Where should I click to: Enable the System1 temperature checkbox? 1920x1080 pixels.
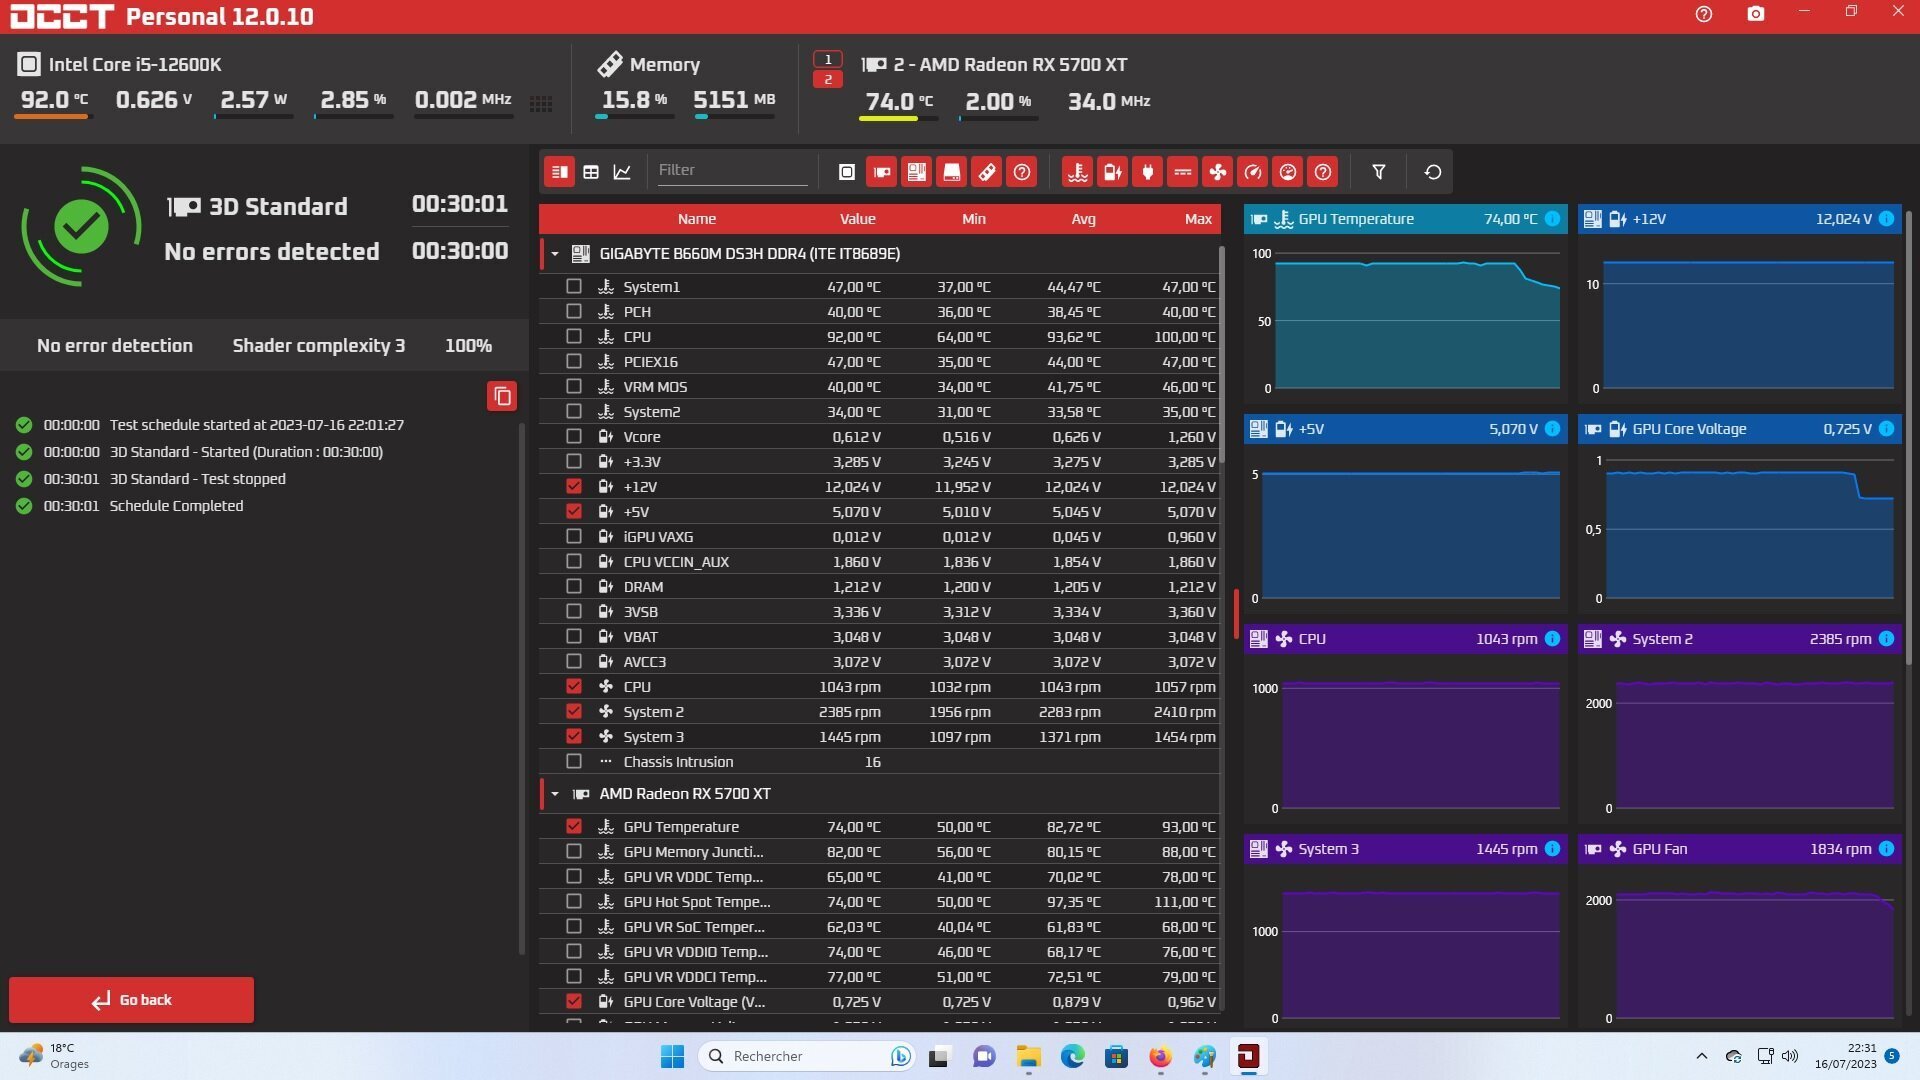(573, 286)
